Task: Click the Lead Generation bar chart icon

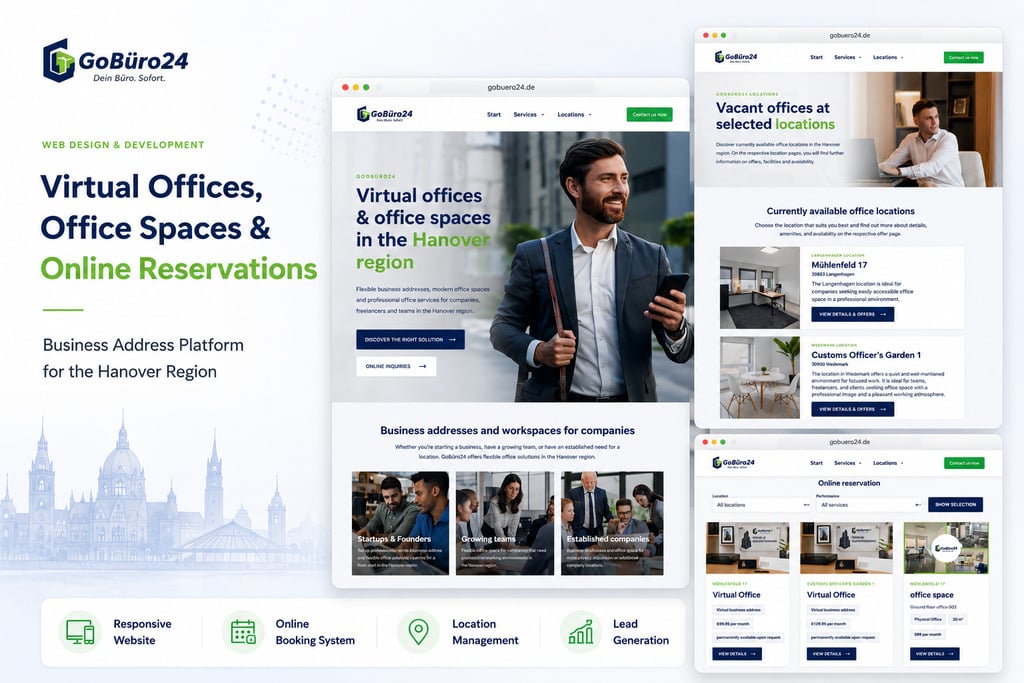Action: click(581, 631)
